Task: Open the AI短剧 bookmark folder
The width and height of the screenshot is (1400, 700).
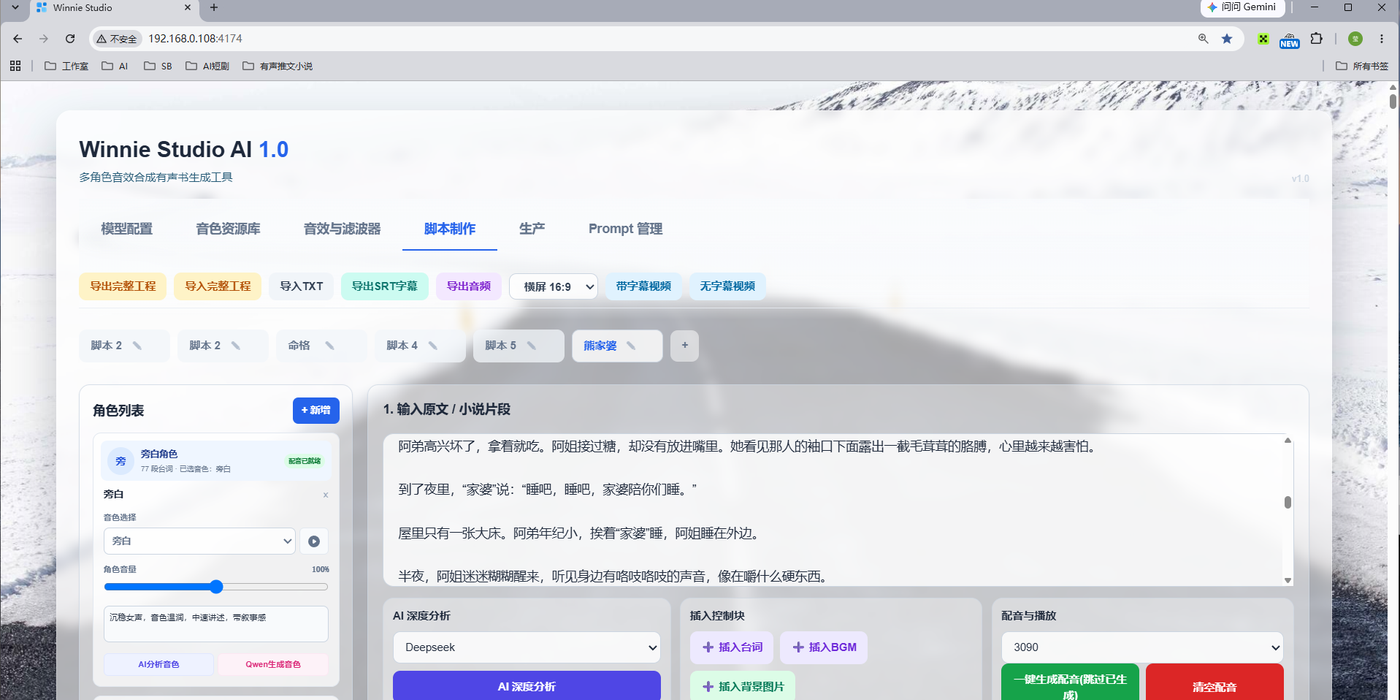Action: click(207, 66)
